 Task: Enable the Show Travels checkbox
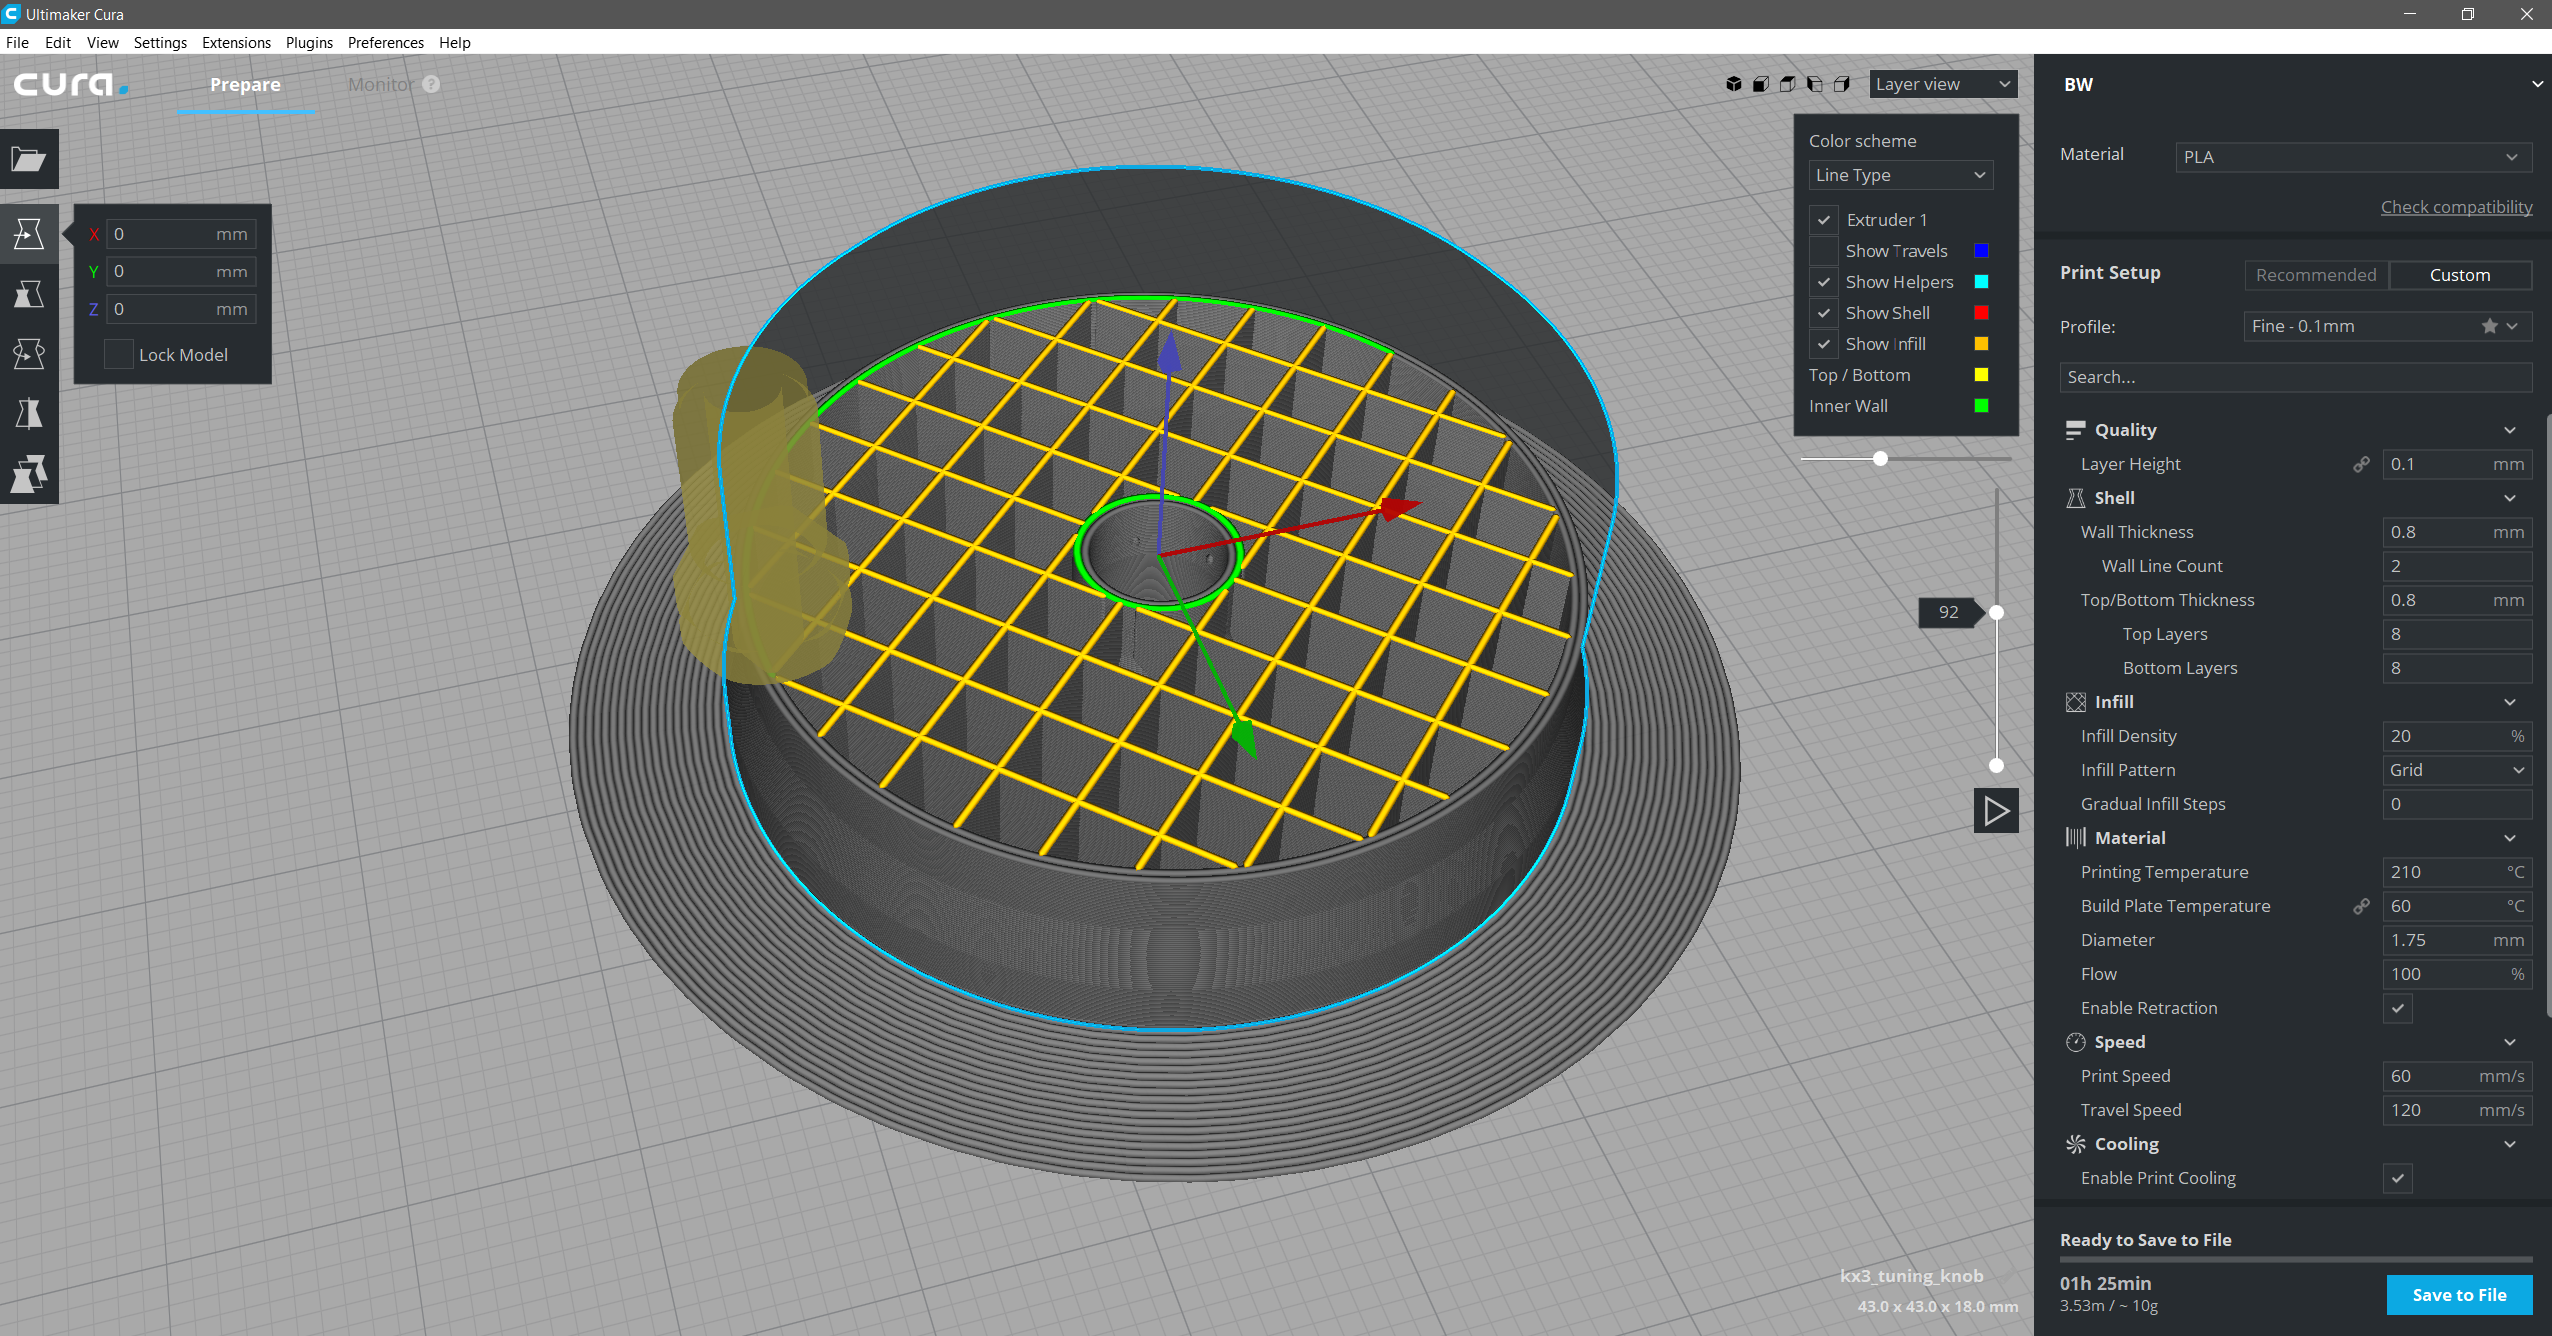[x=1824, y=251]
